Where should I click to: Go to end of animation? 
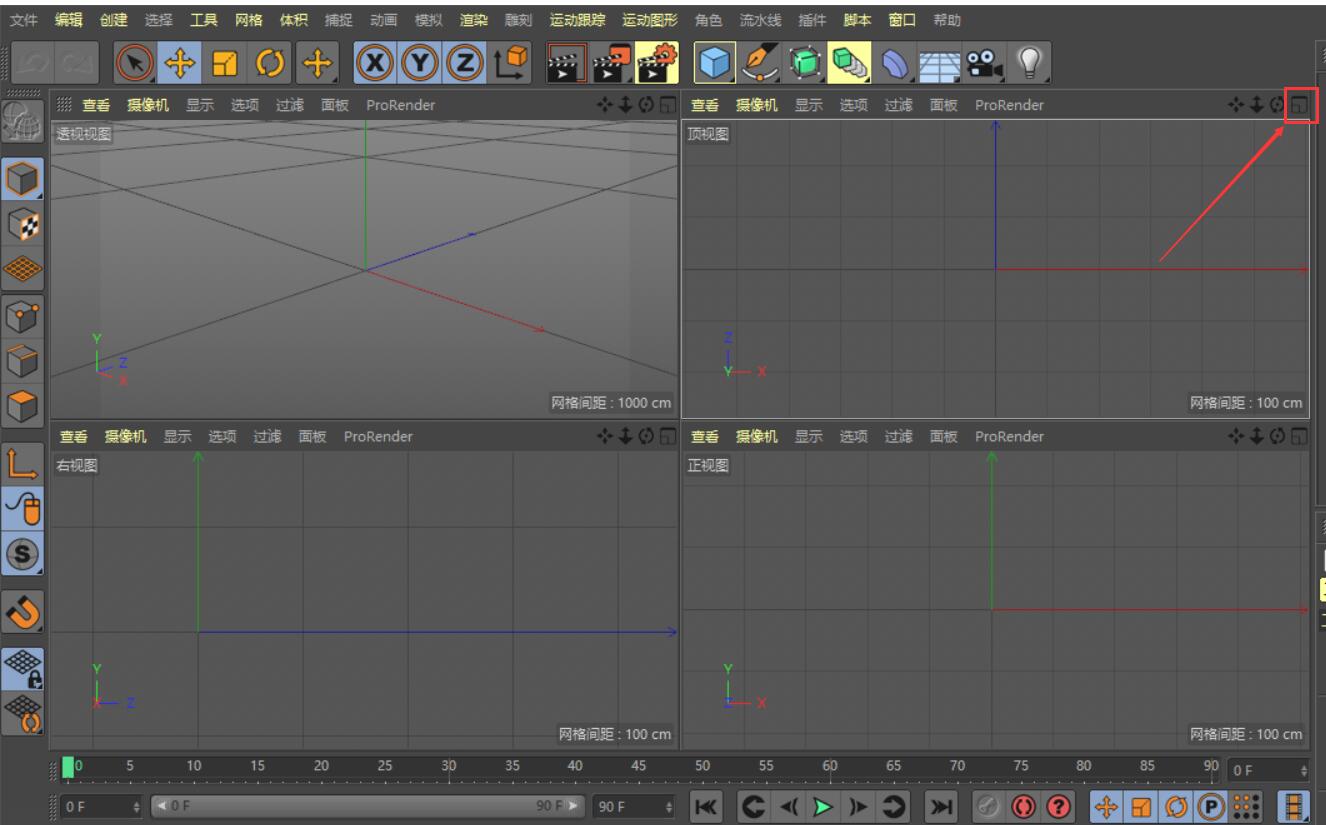click(x=941, y=805)
